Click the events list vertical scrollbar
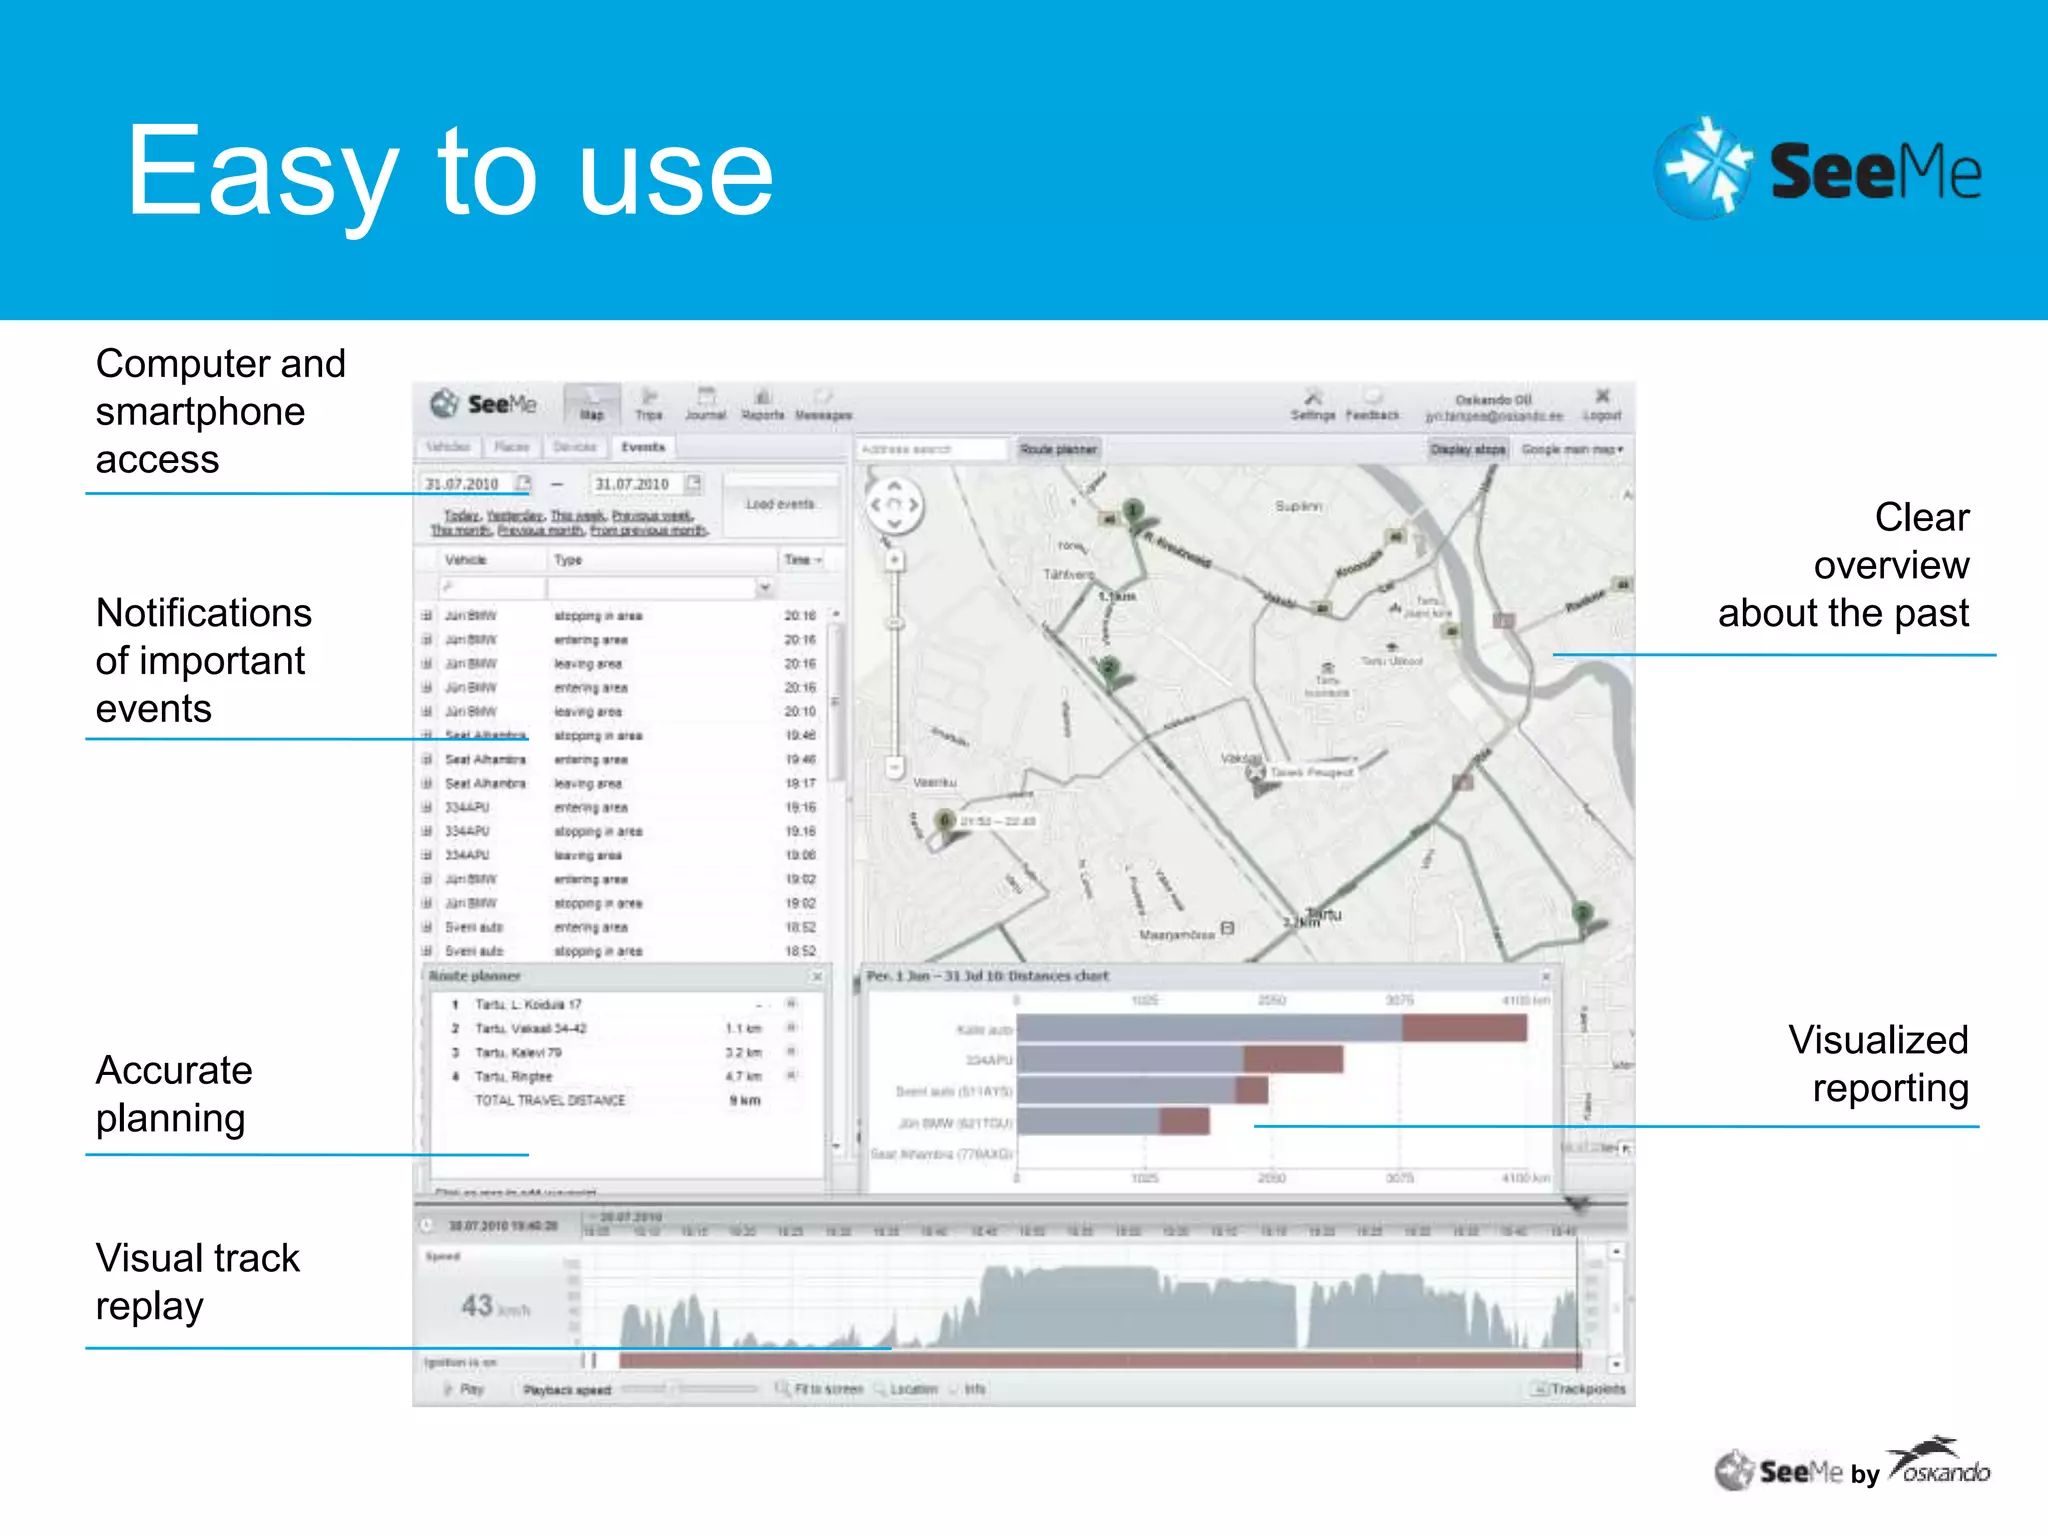 pyautogui.click(x=836, y=700)
